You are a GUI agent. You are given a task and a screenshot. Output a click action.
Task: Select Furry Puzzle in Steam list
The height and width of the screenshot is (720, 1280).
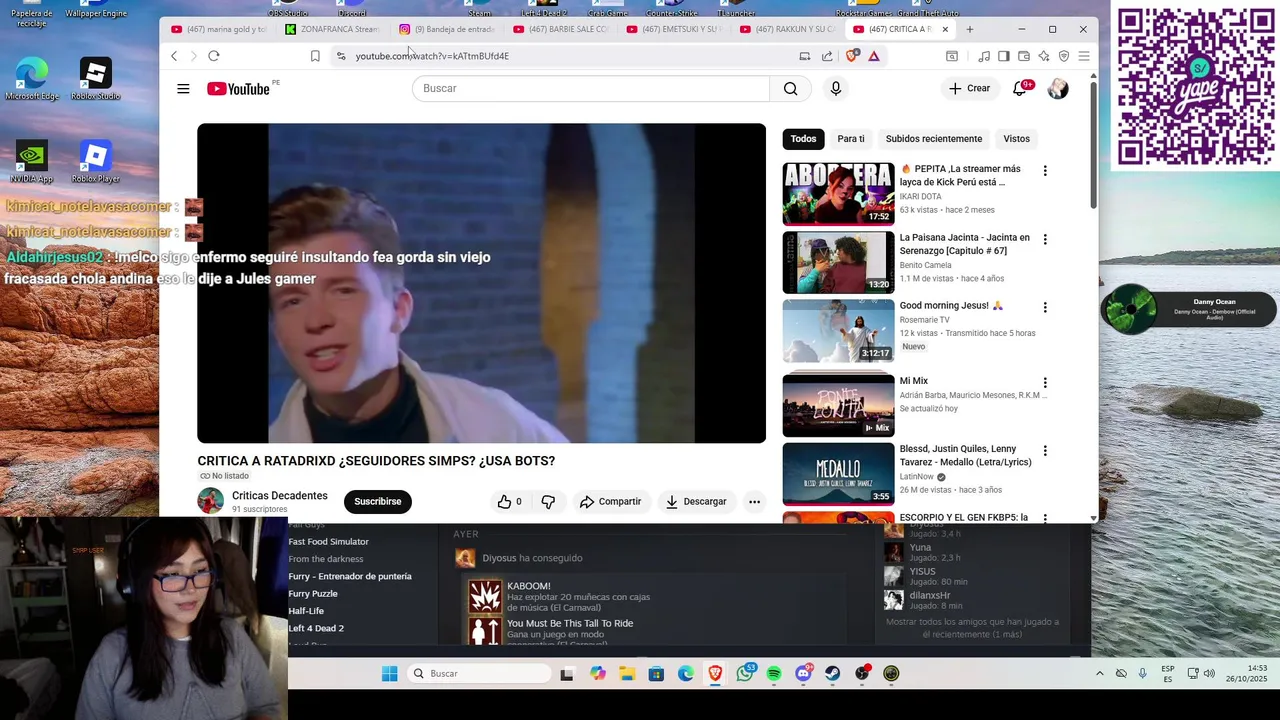(313, 594)
